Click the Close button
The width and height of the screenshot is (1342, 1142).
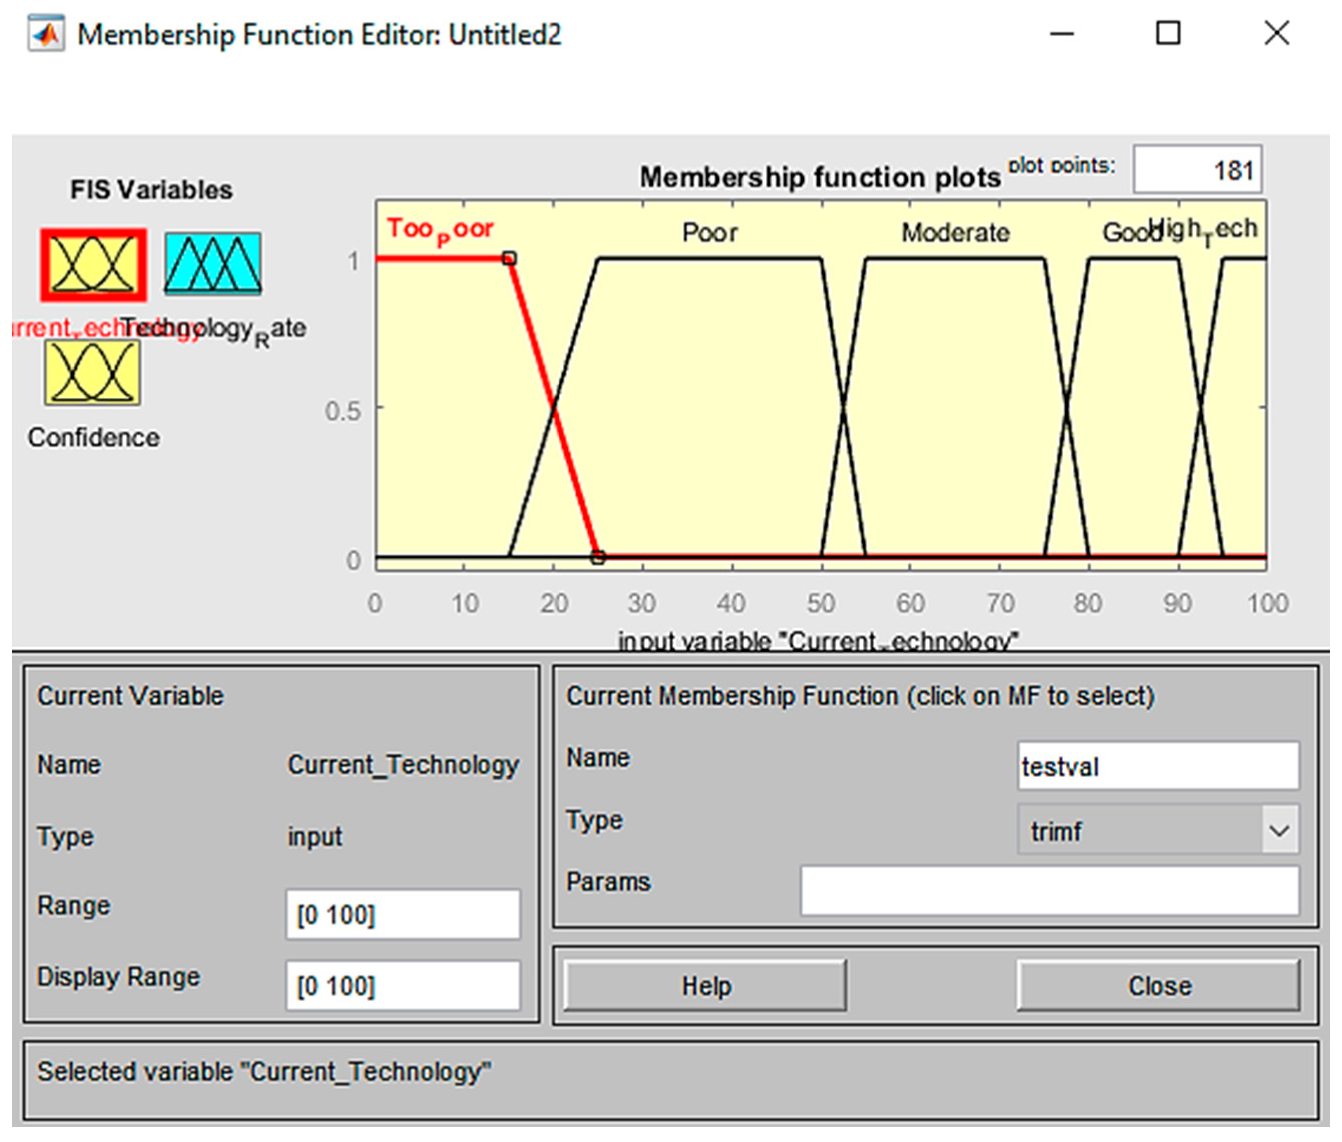click(1158, 986)
